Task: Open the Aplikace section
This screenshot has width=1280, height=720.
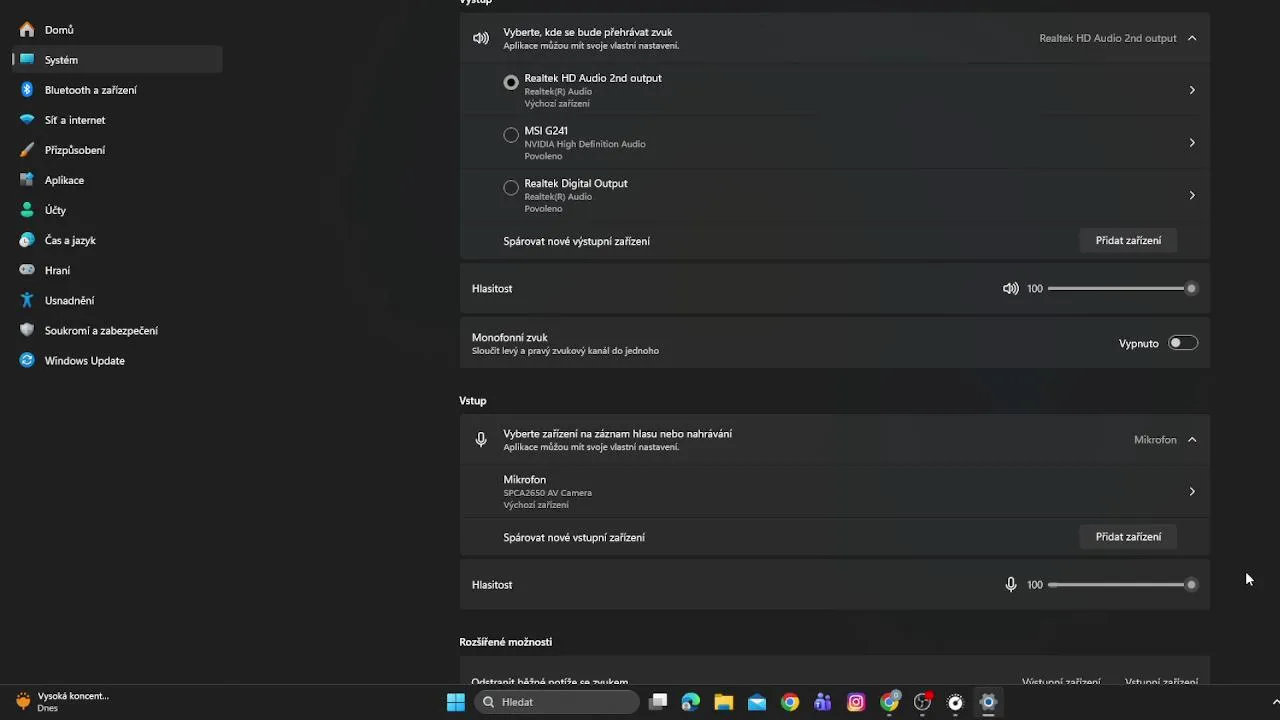Action: point(117,180)
